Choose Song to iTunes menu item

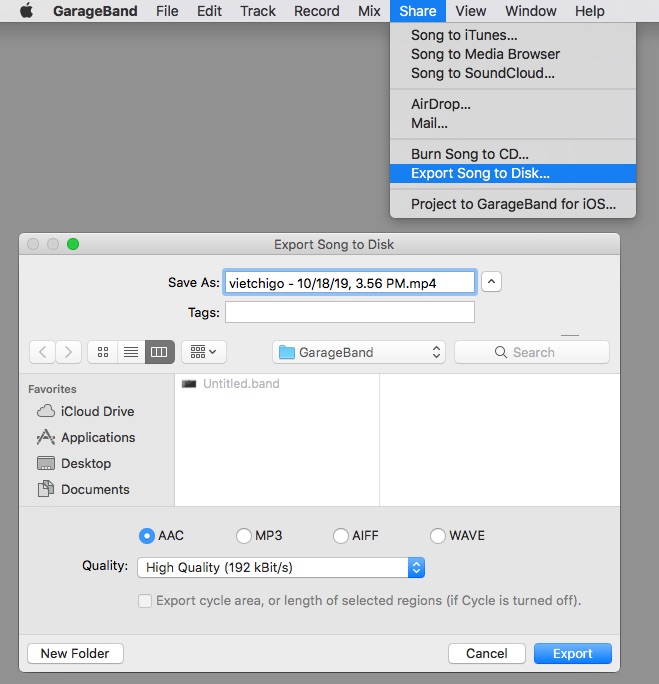coord(464,35)
